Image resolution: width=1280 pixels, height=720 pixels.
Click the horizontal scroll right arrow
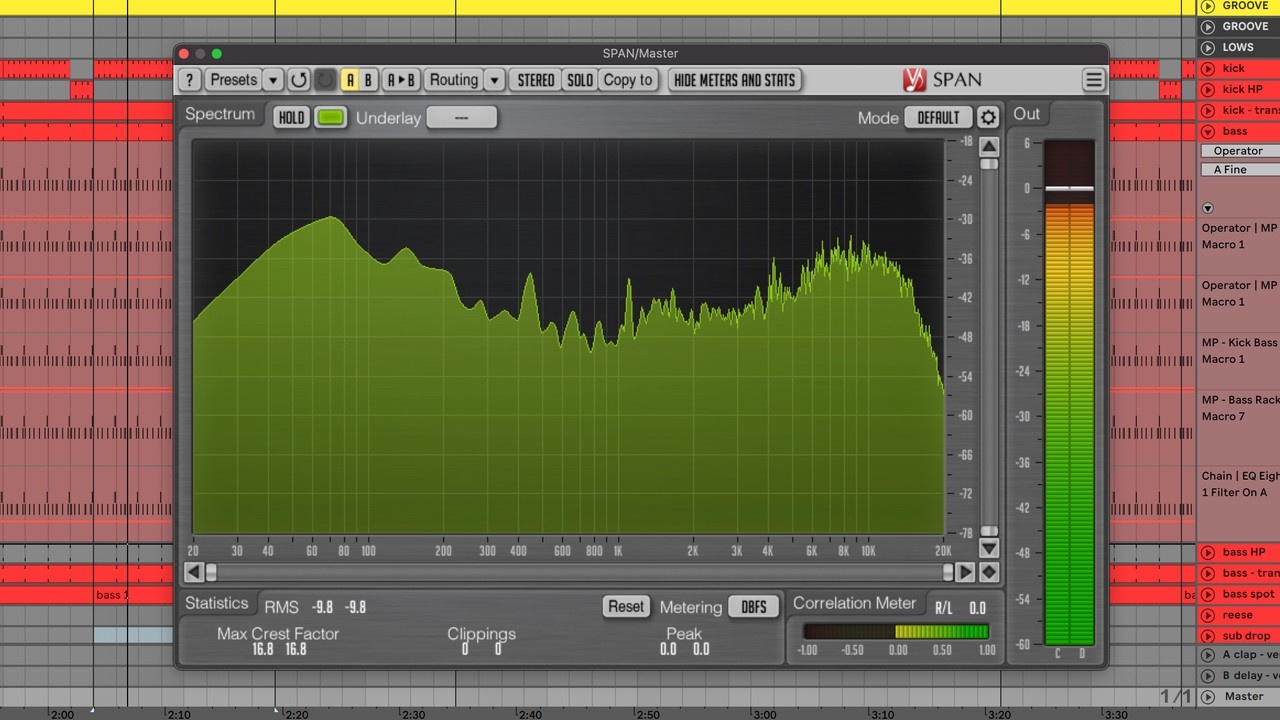pyautogui.click(x=965, y=572)
